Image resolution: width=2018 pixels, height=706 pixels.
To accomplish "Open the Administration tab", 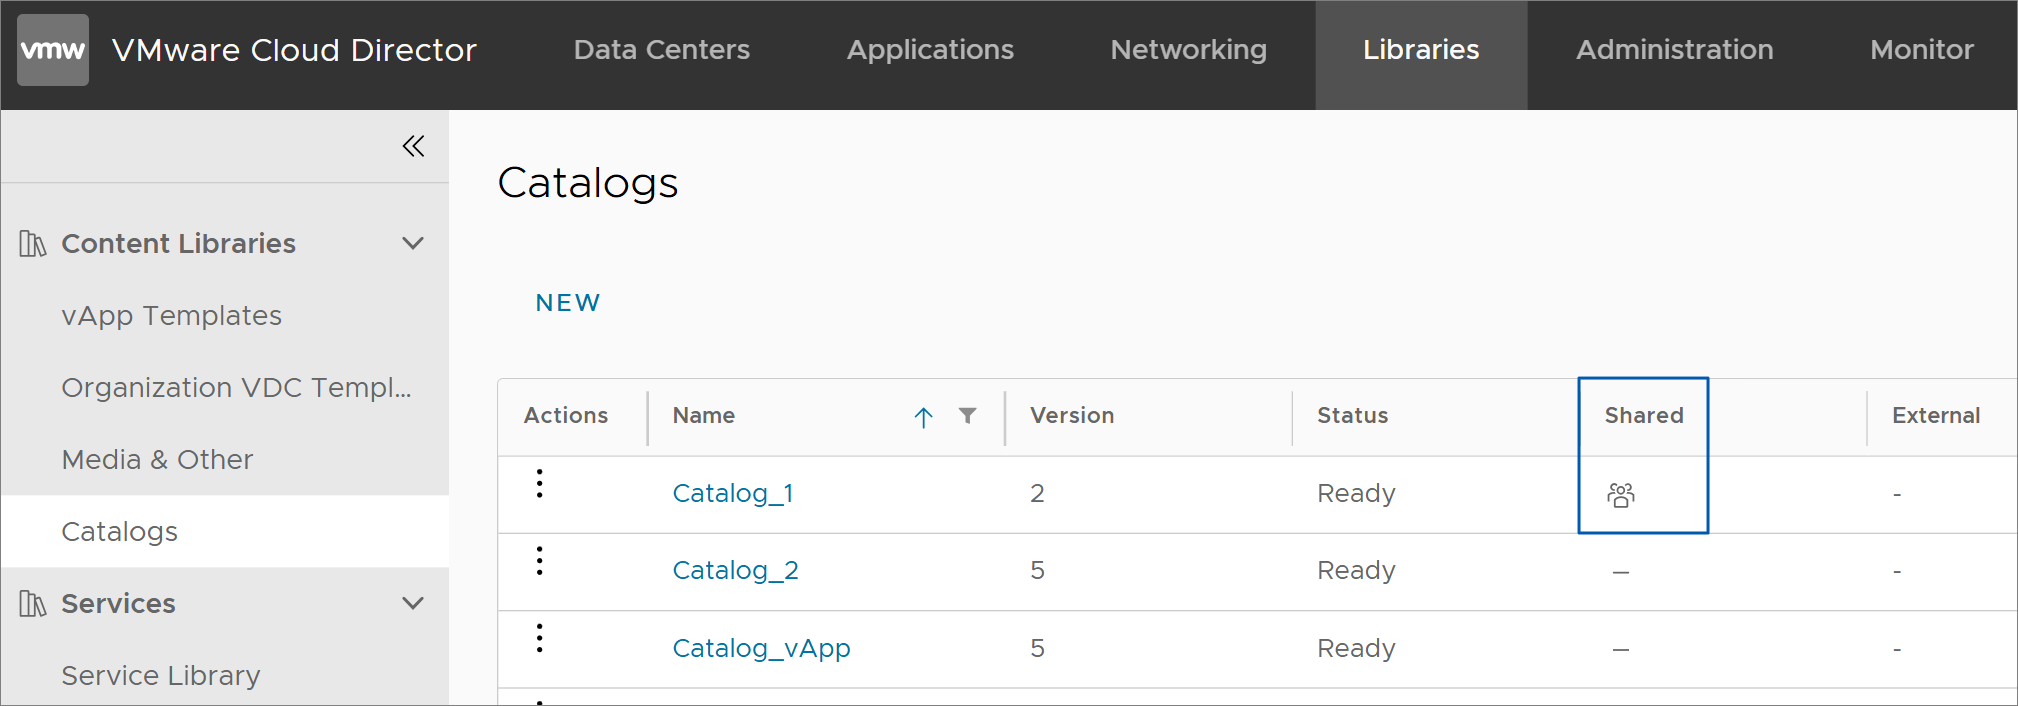I will pos(1675,50).
